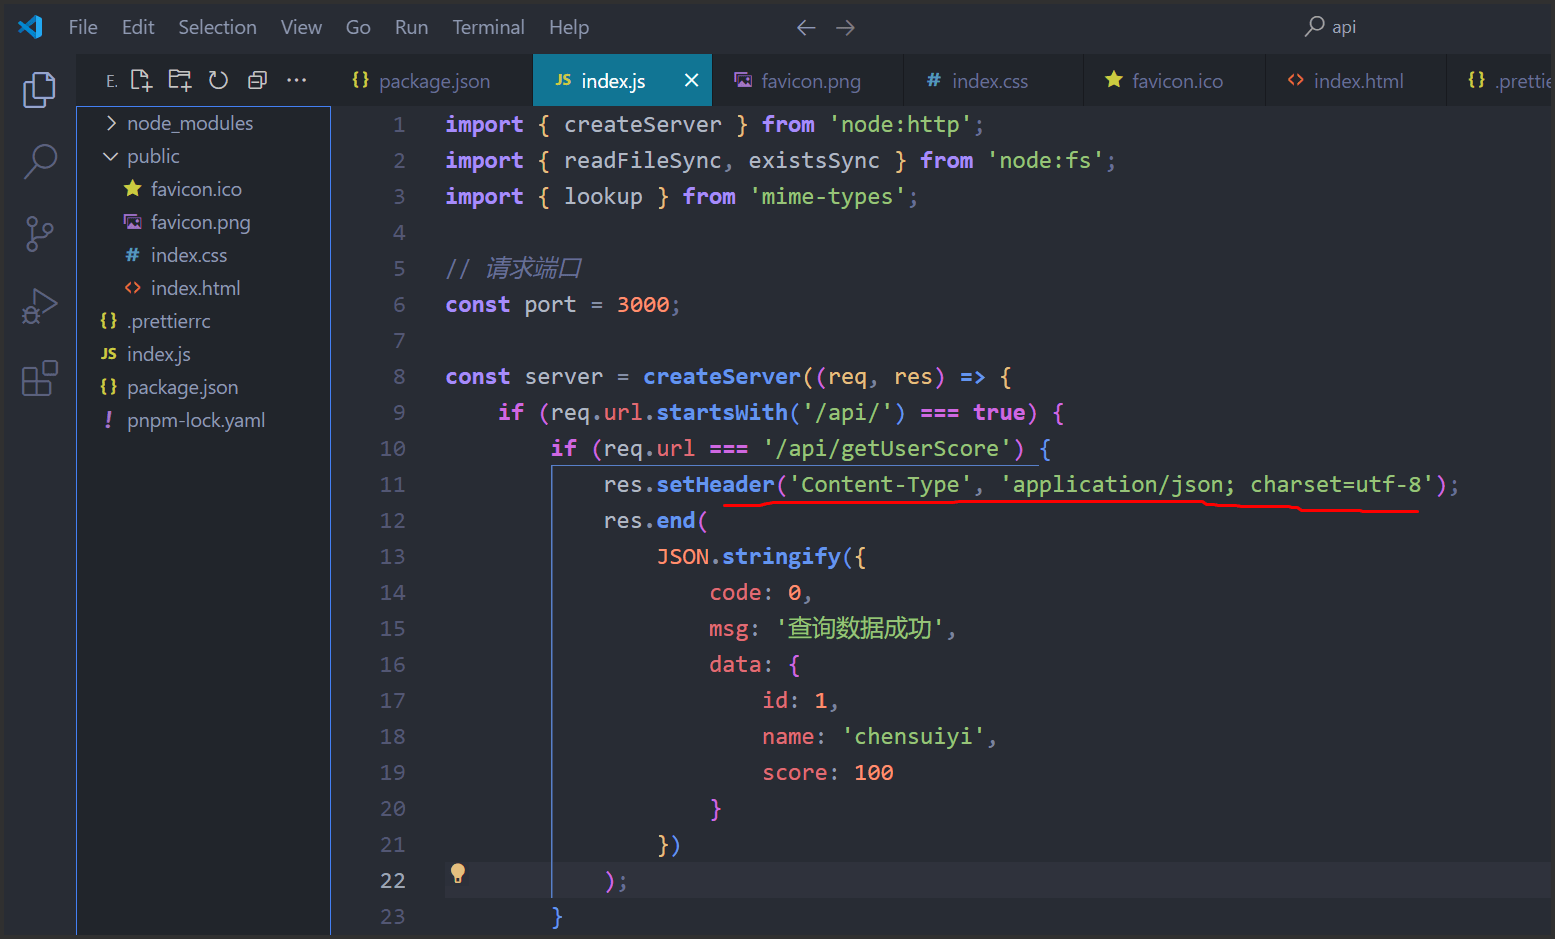Click line number 22 in the gutter

coord(393,881)
